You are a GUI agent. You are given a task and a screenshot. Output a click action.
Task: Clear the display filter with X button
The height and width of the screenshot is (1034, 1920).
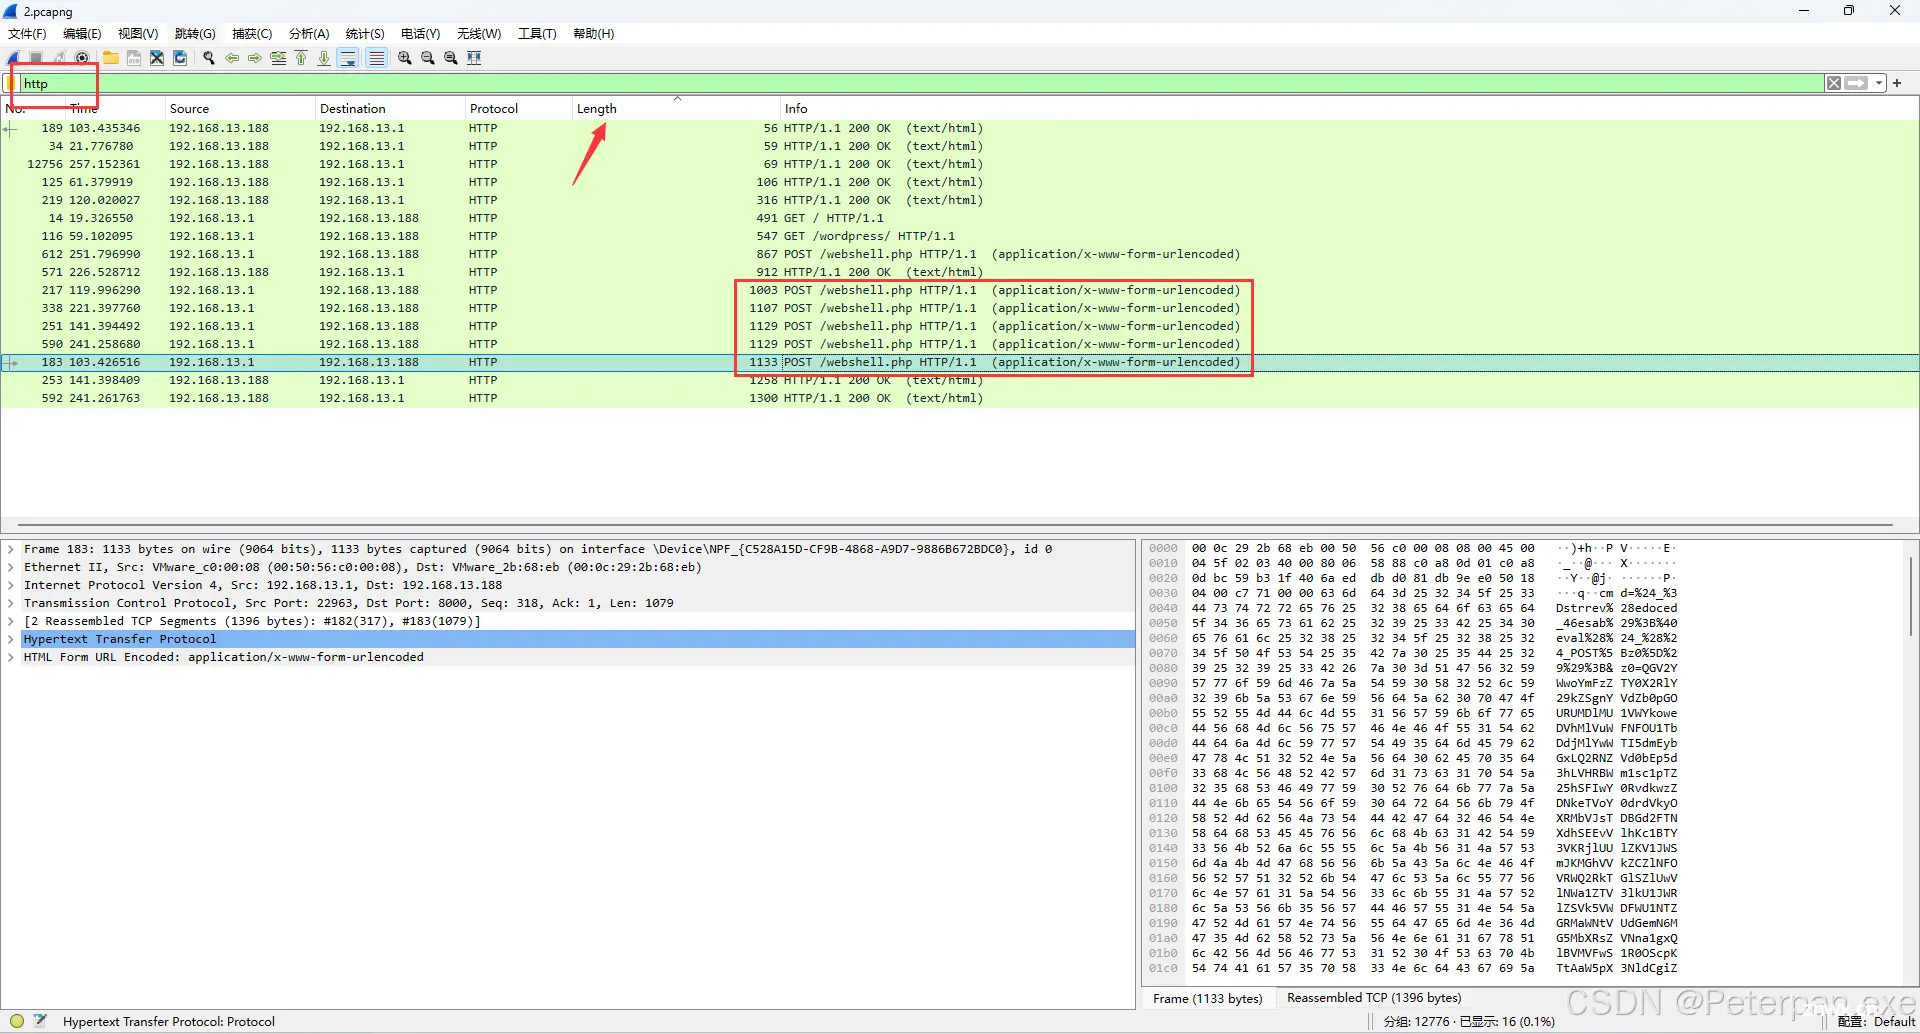(1834, 83)
